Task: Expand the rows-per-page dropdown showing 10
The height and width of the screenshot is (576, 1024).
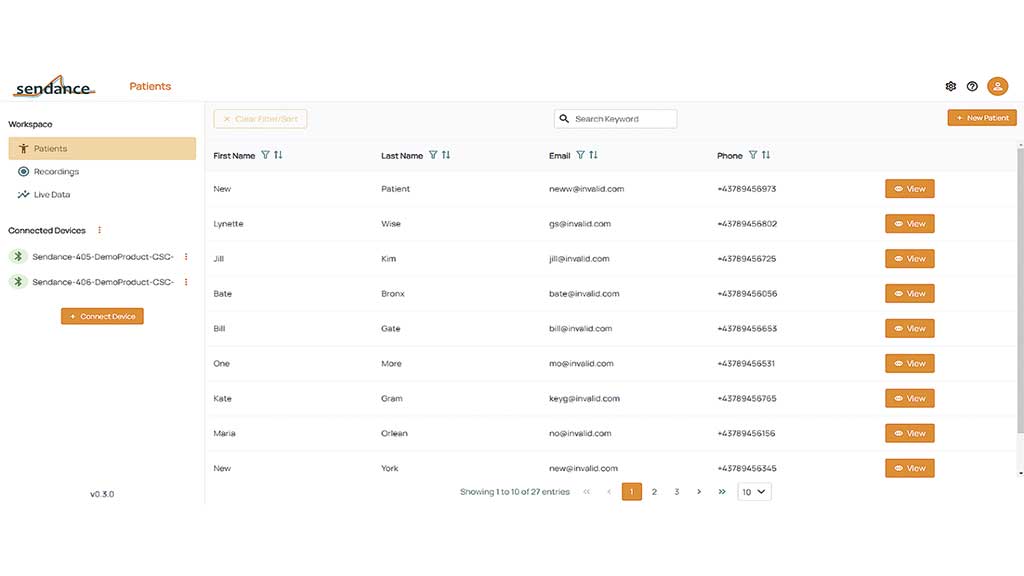Action: (x=754, y=492)
